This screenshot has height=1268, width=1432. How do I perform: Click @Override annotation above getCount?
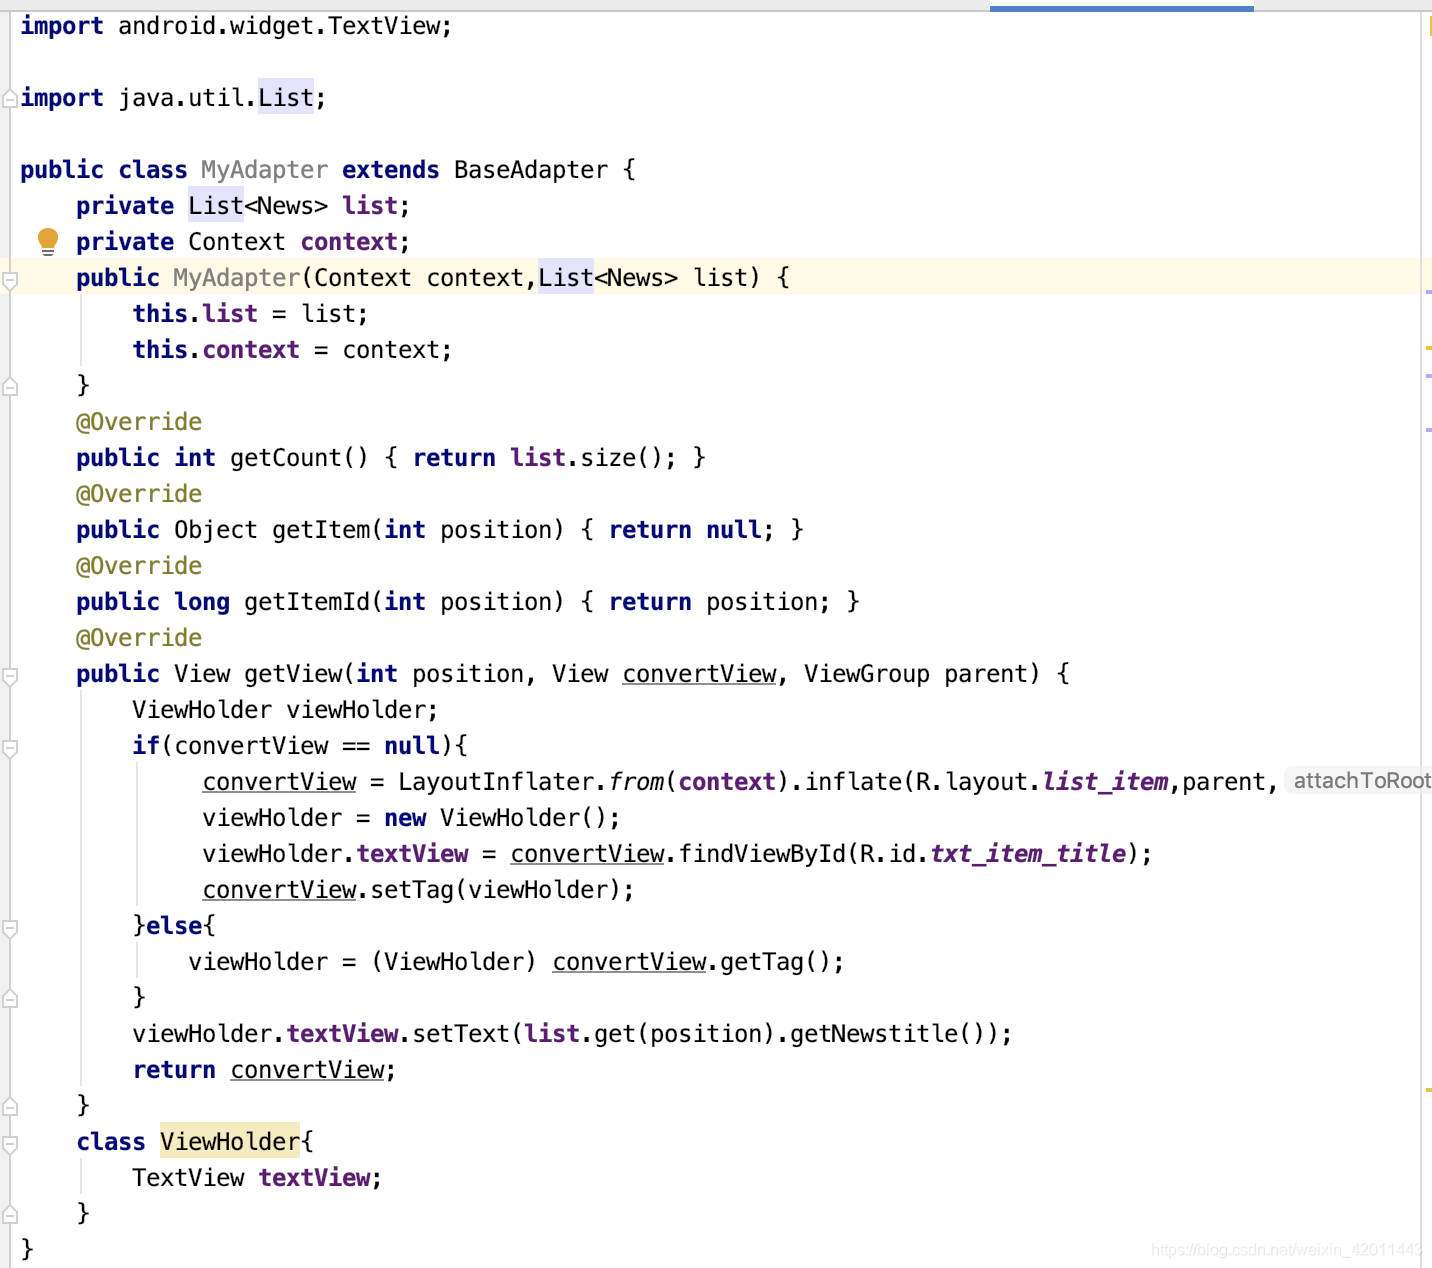tap(139, 422)
